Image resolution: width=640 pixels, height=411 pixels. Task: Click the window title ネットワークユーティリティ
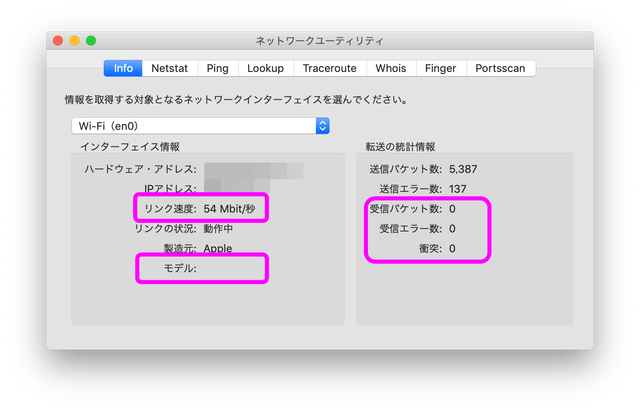(x=320, y=41)
